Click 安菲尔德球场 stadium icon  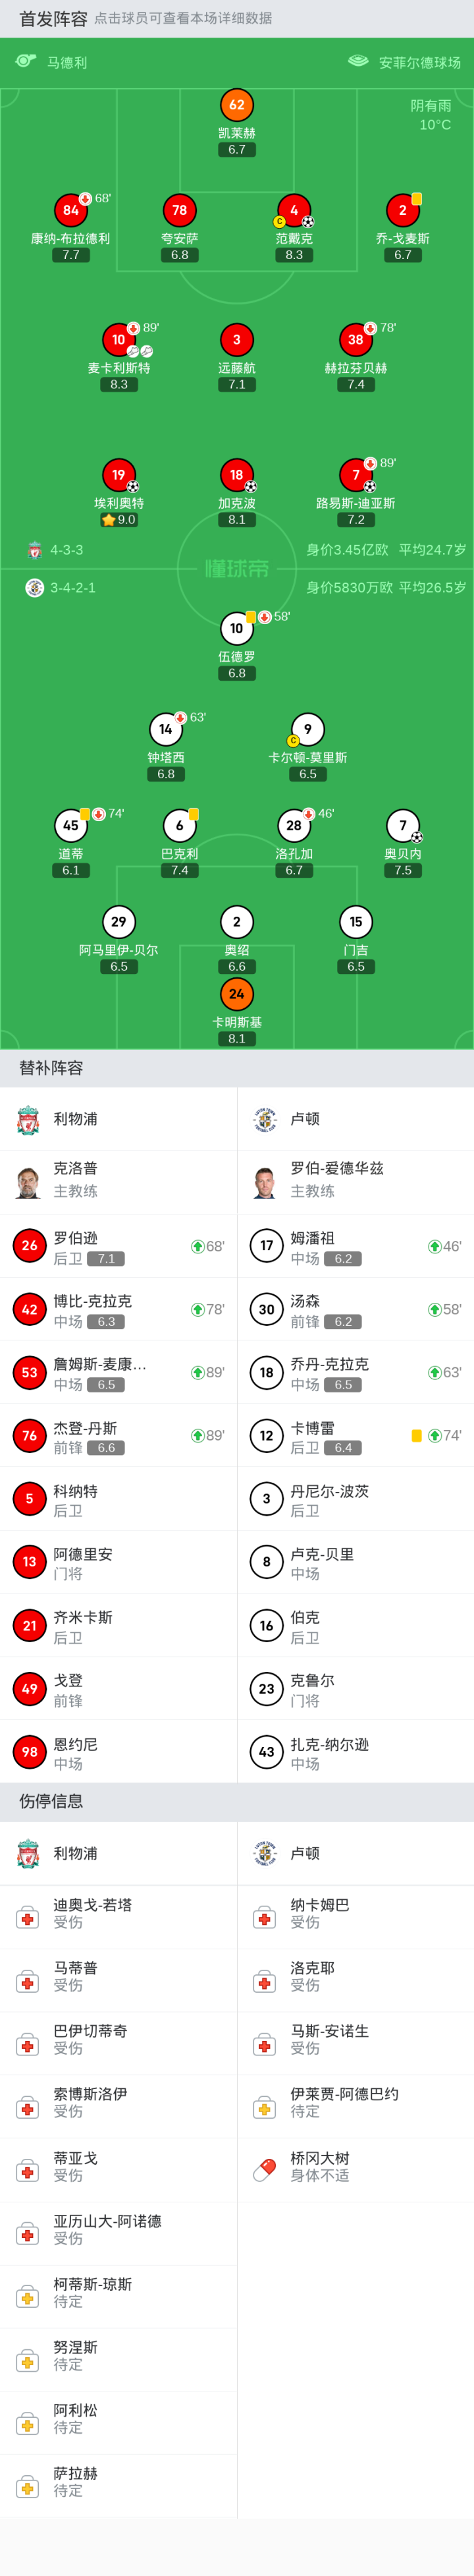click(x=358, y=62)
